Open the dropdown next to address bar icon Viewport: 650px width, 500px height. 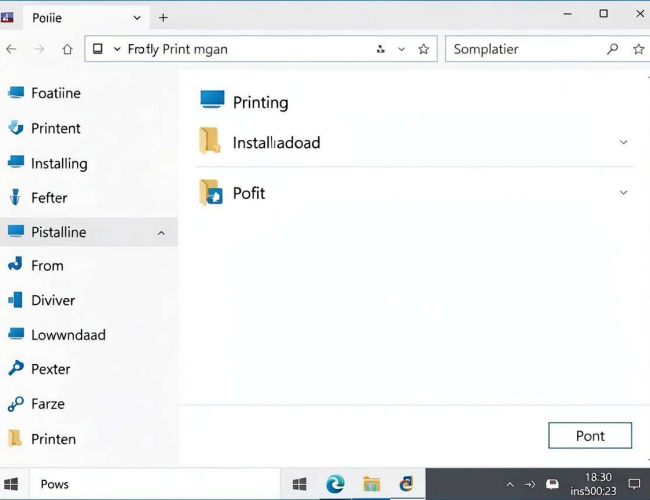click(x=117, y=49)
